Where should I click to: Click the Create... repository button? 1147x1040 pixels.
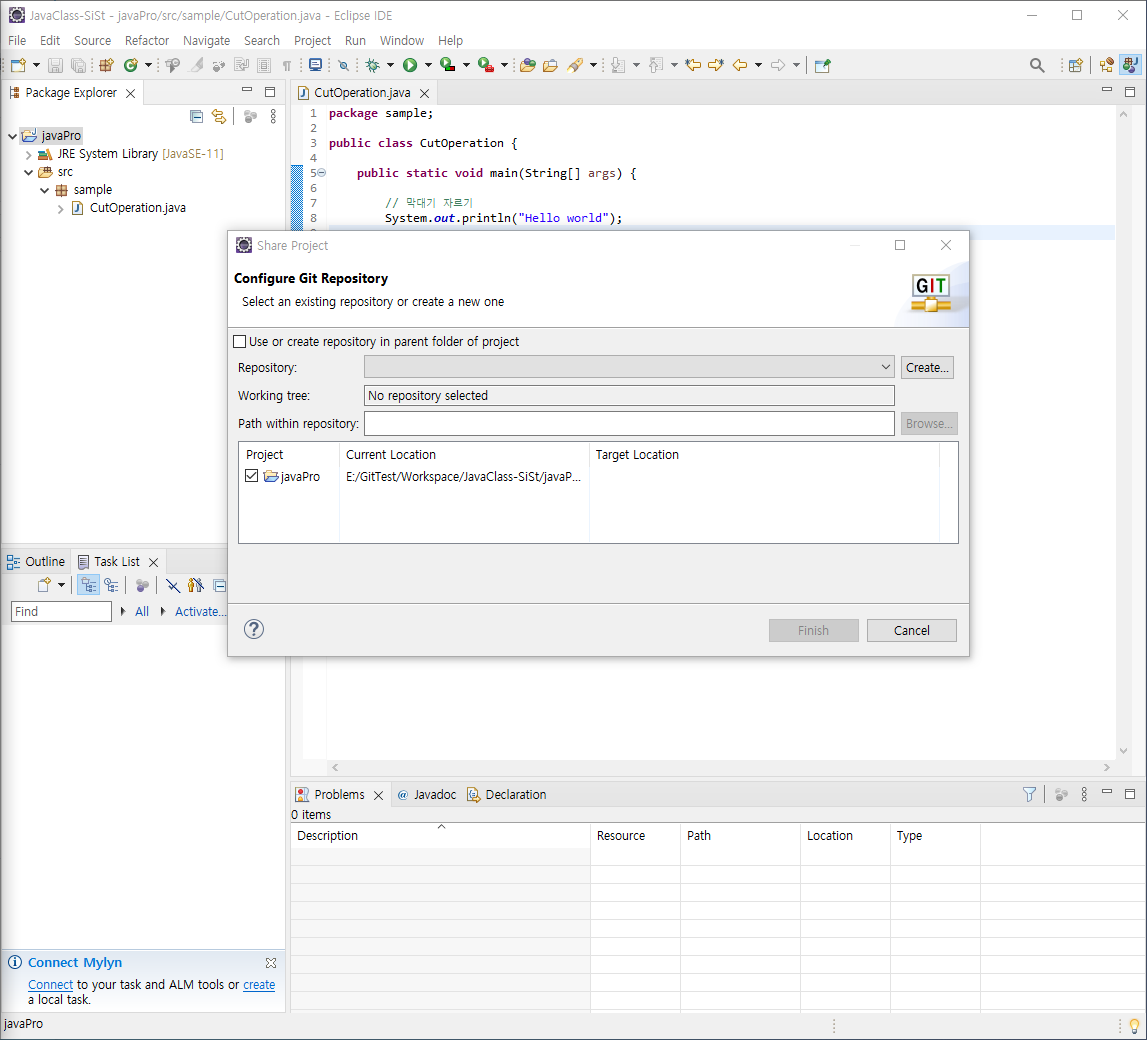(x=927, y=367)
